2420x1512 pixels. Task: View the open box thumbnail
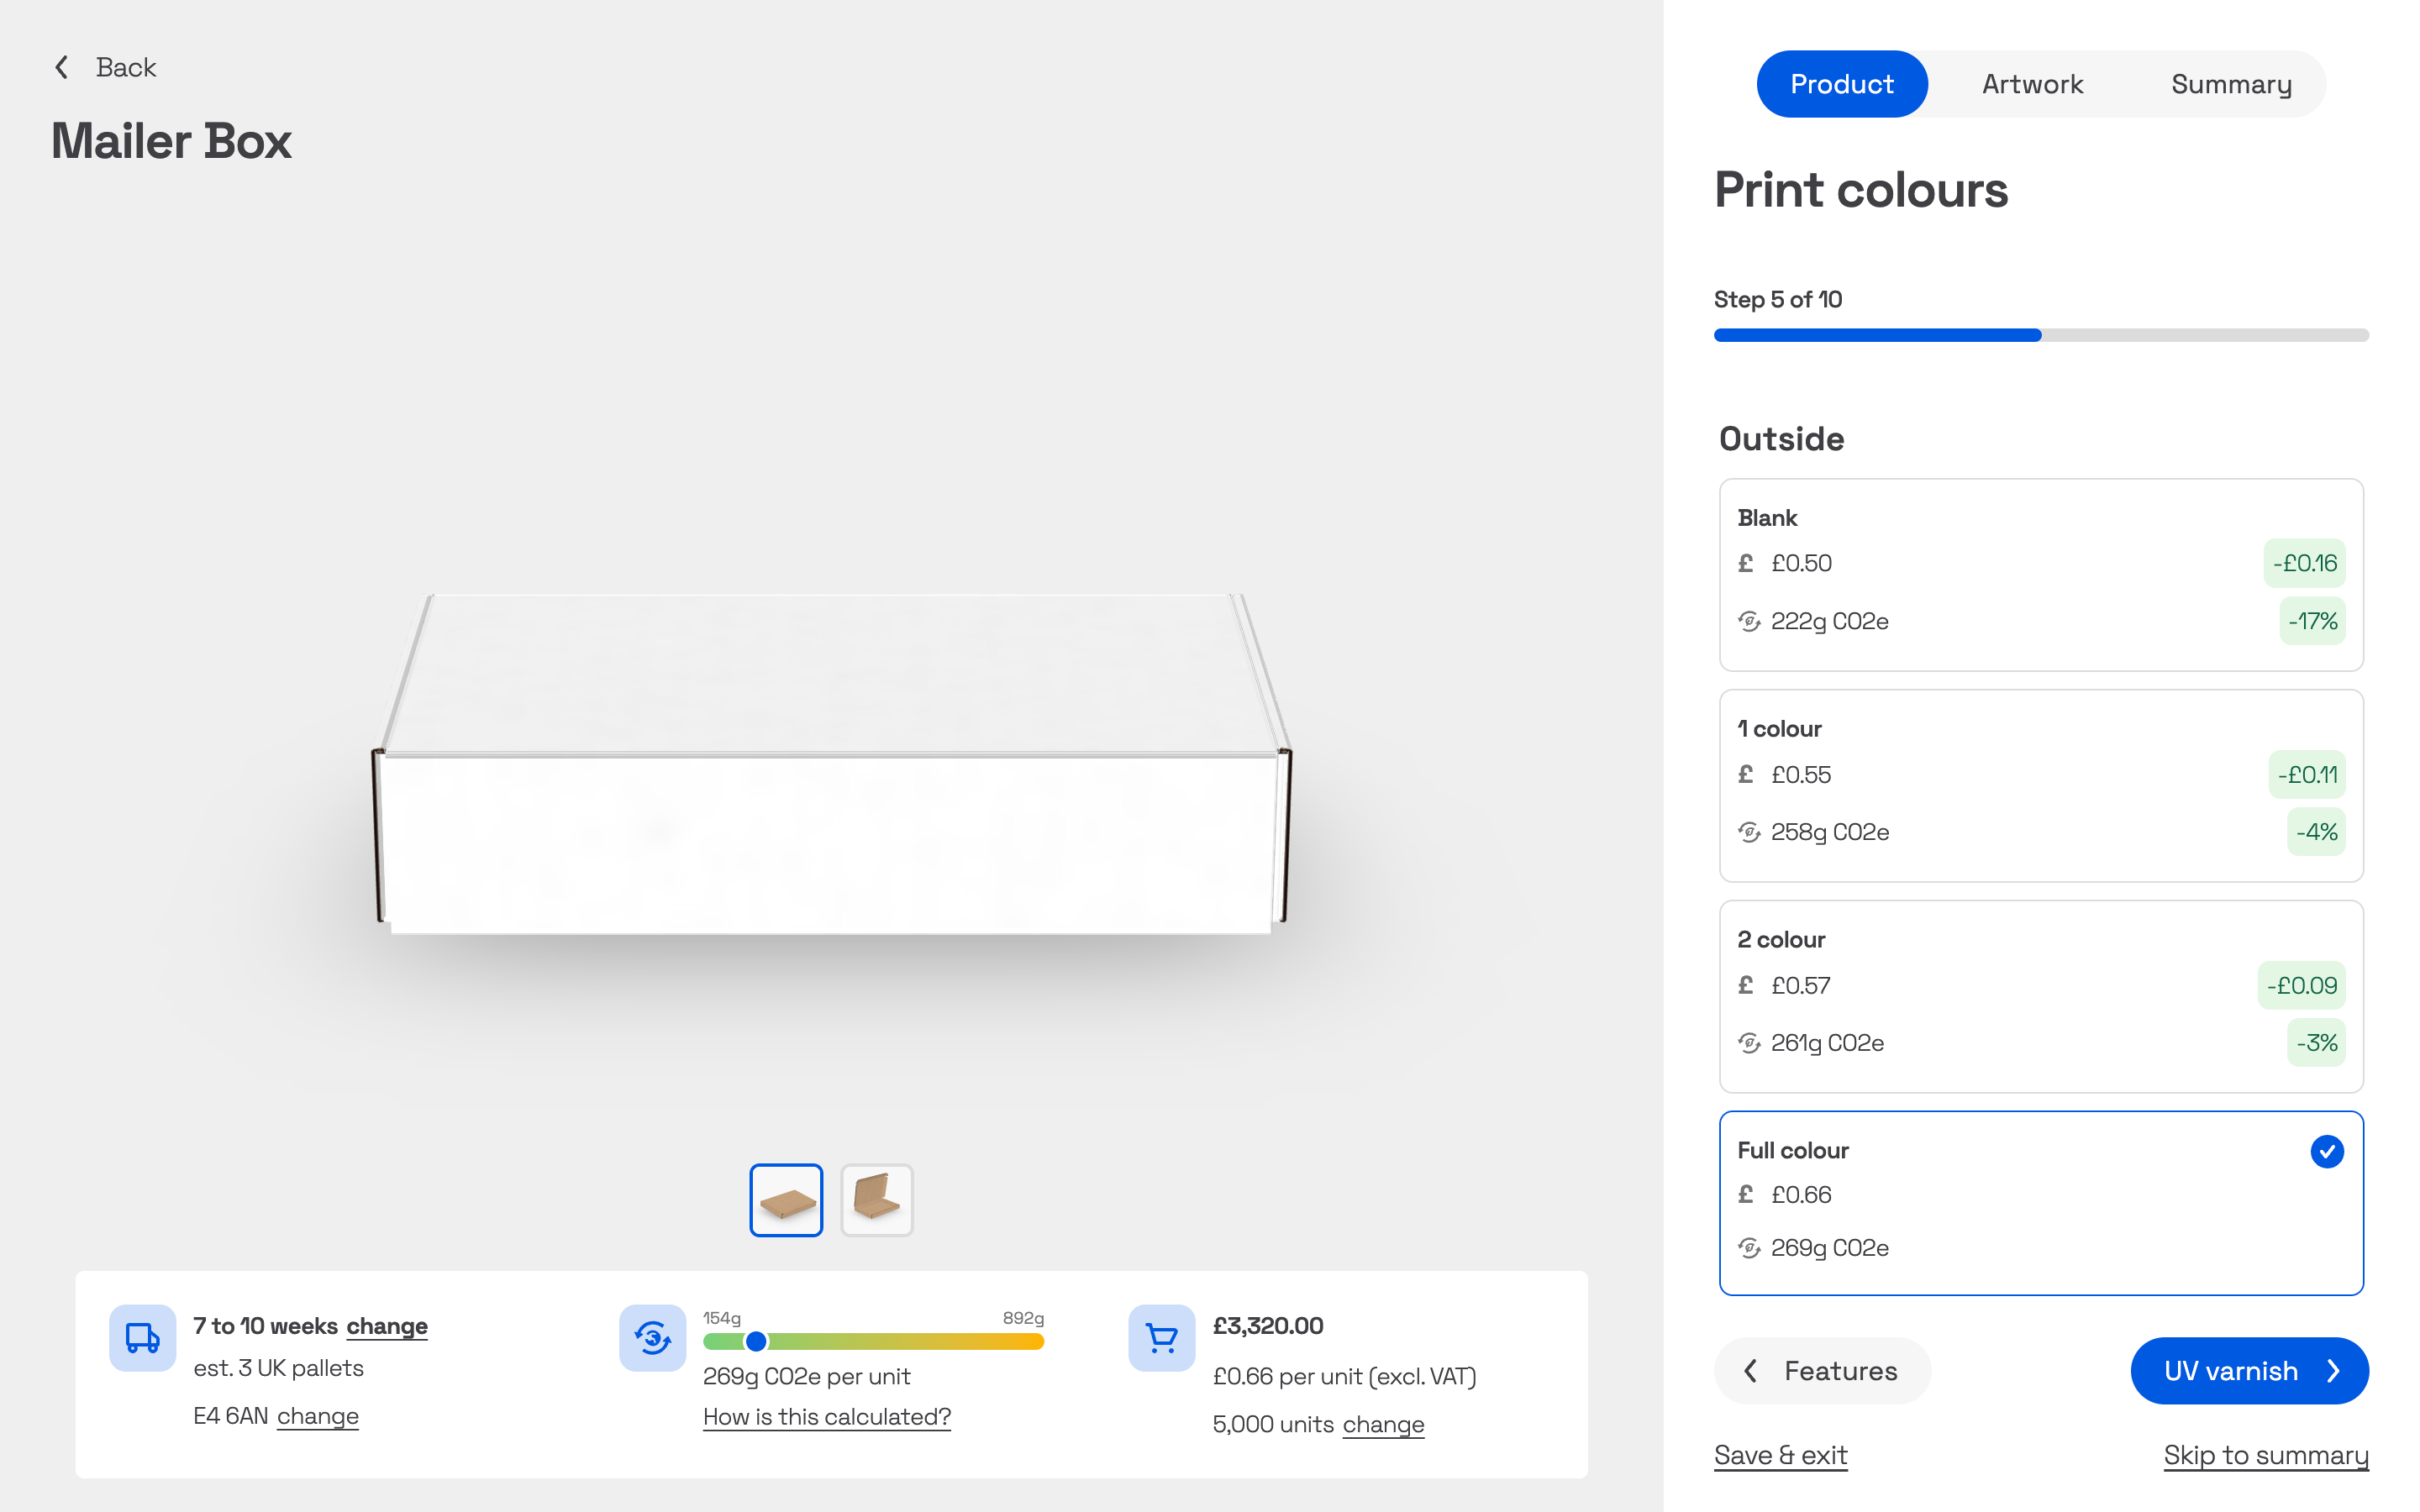[x=877, y=1199]
